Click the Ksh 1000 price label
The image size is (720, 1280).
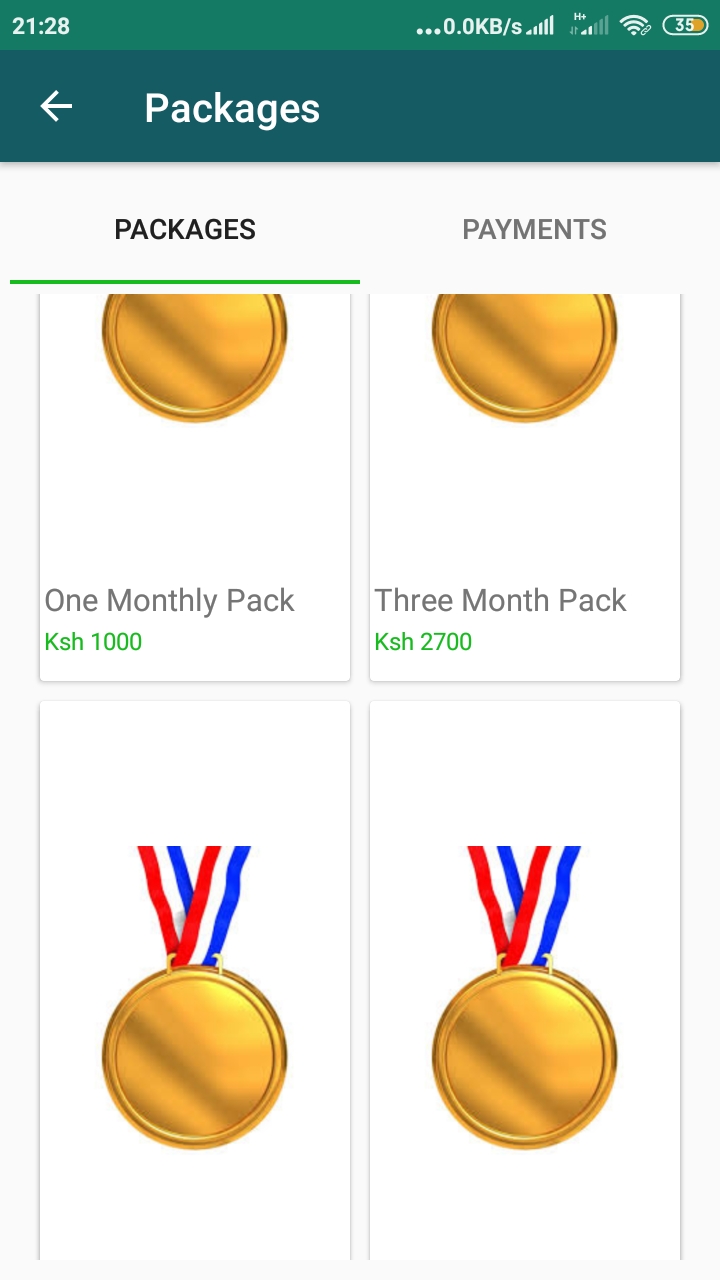pos(93,642)
